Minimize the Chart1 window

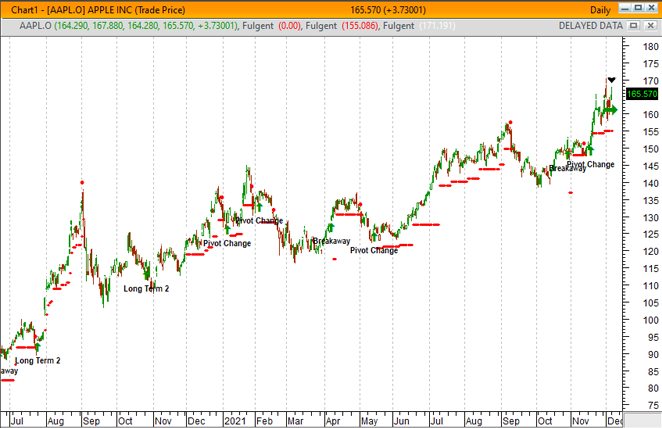coord(625,8)
